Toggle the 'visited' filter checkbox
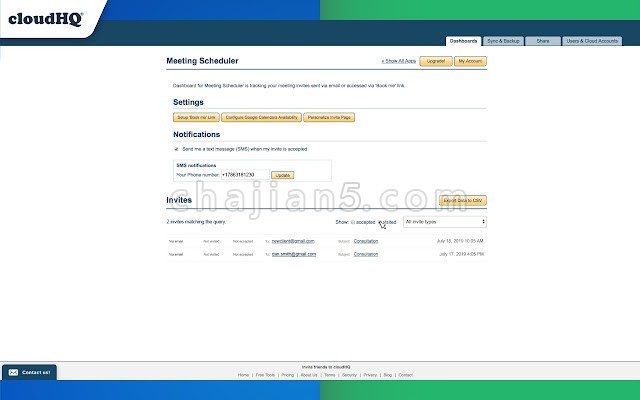The width and height of the screenshot is (640, 400). pyautogui.click(x=380, y=222)
